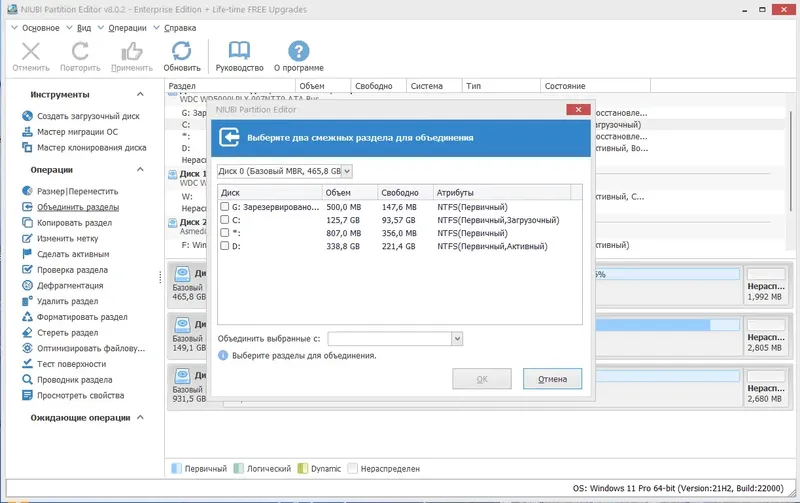Screen dimensions: 800x503
Task: Click the Изменить метку pencil icon
Action: [27, 238]
